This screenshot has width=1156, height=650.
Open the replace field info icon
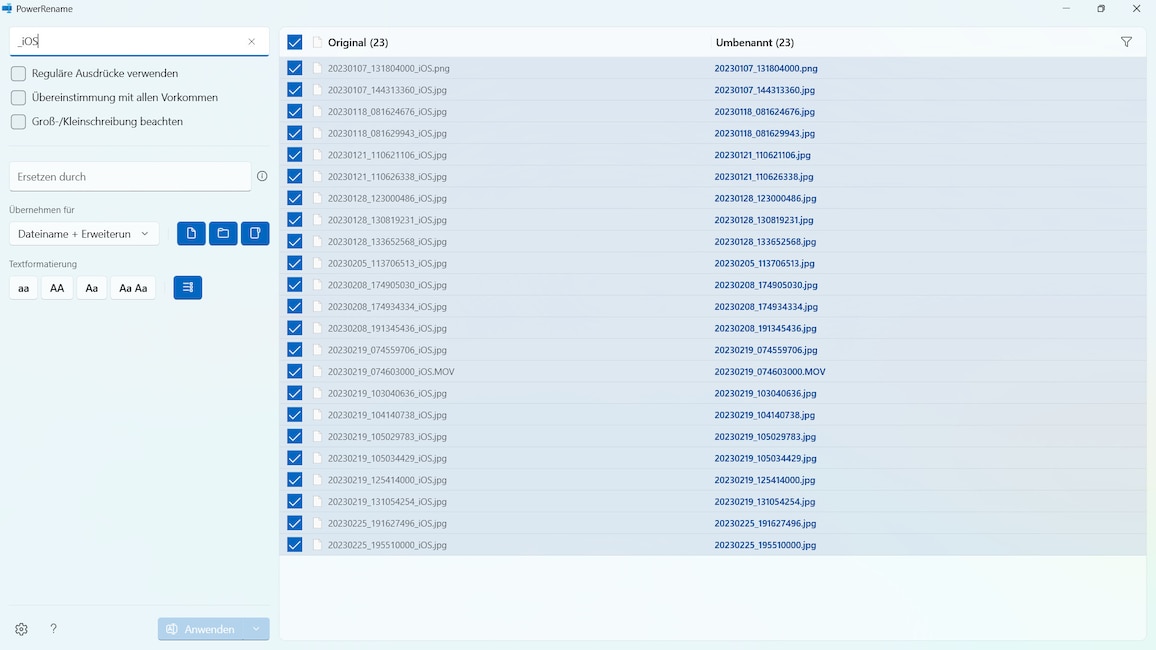tap(262, 176)
